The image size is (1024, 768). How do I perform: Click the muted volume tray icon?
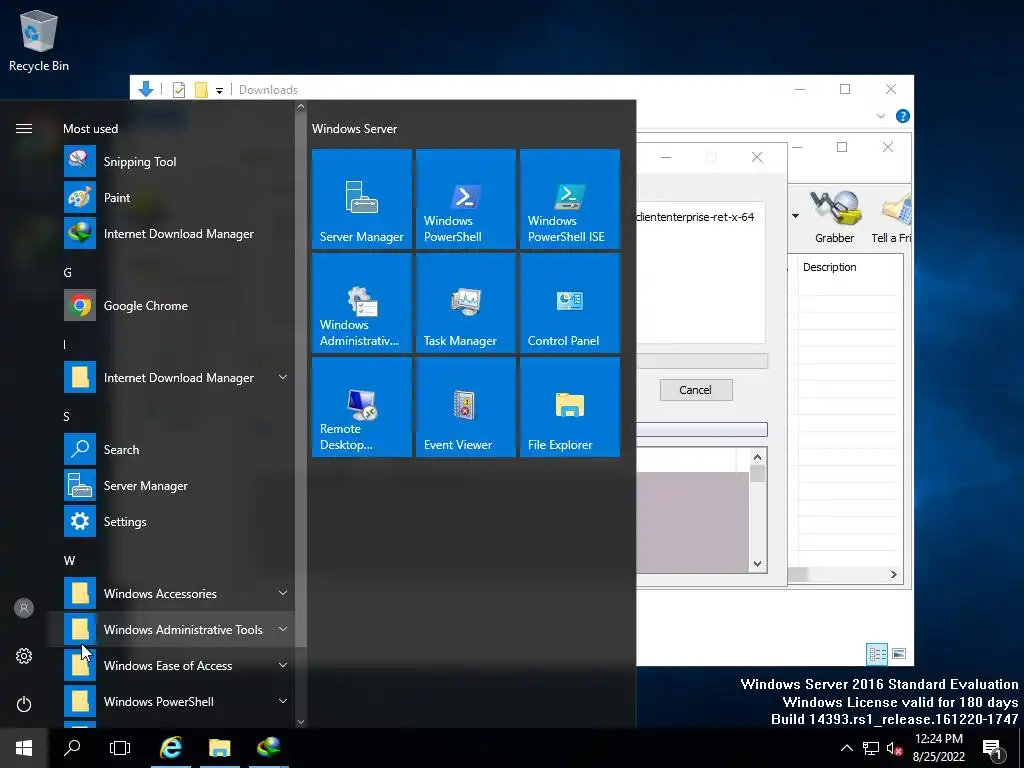894,748
